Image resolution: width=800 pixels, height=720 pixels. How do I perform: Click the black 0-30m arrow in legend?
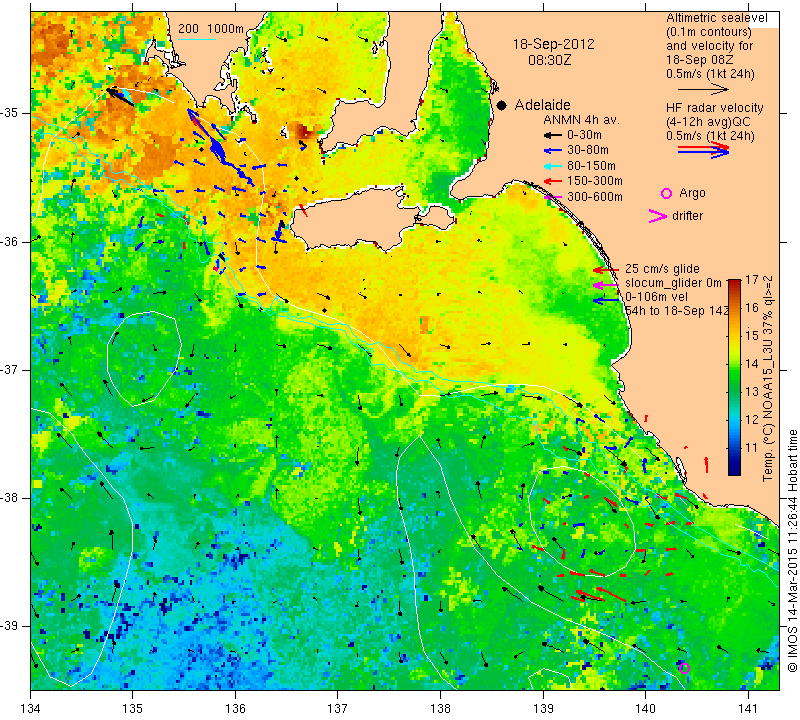[552, 135]
